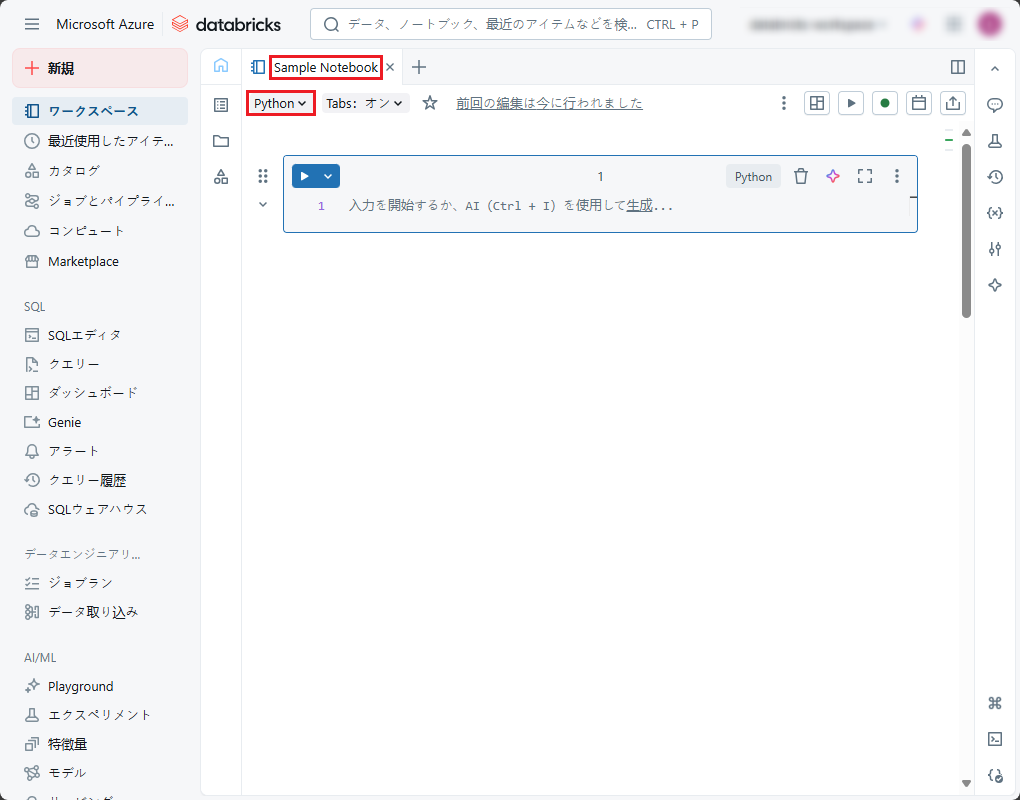The height and width of the screenshot is (800, 1020).
Task: Click the New button
Action: point(99,68)
